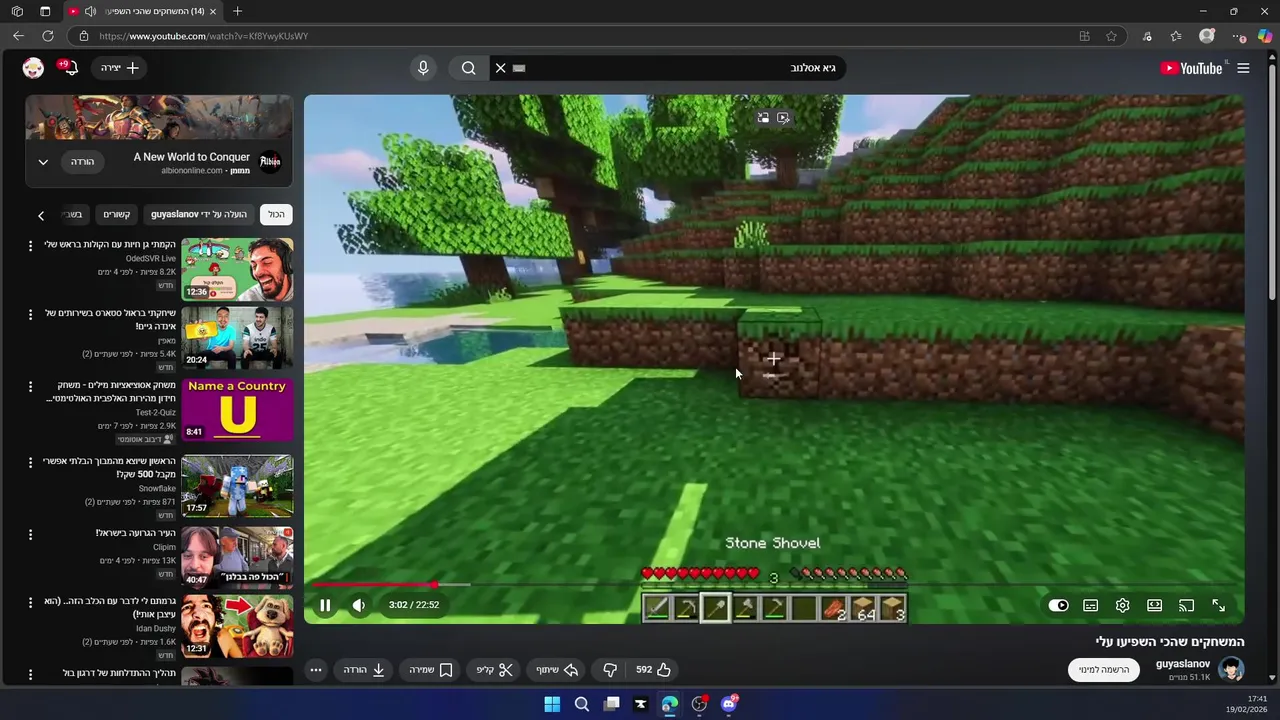Toggle the autoplay switch in player

1058,605
